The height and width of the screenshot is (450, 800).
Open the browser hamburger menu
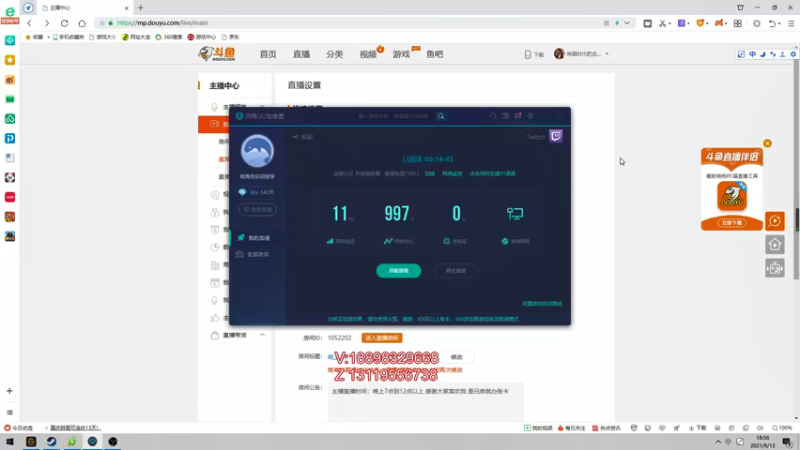tap(791, 23)
